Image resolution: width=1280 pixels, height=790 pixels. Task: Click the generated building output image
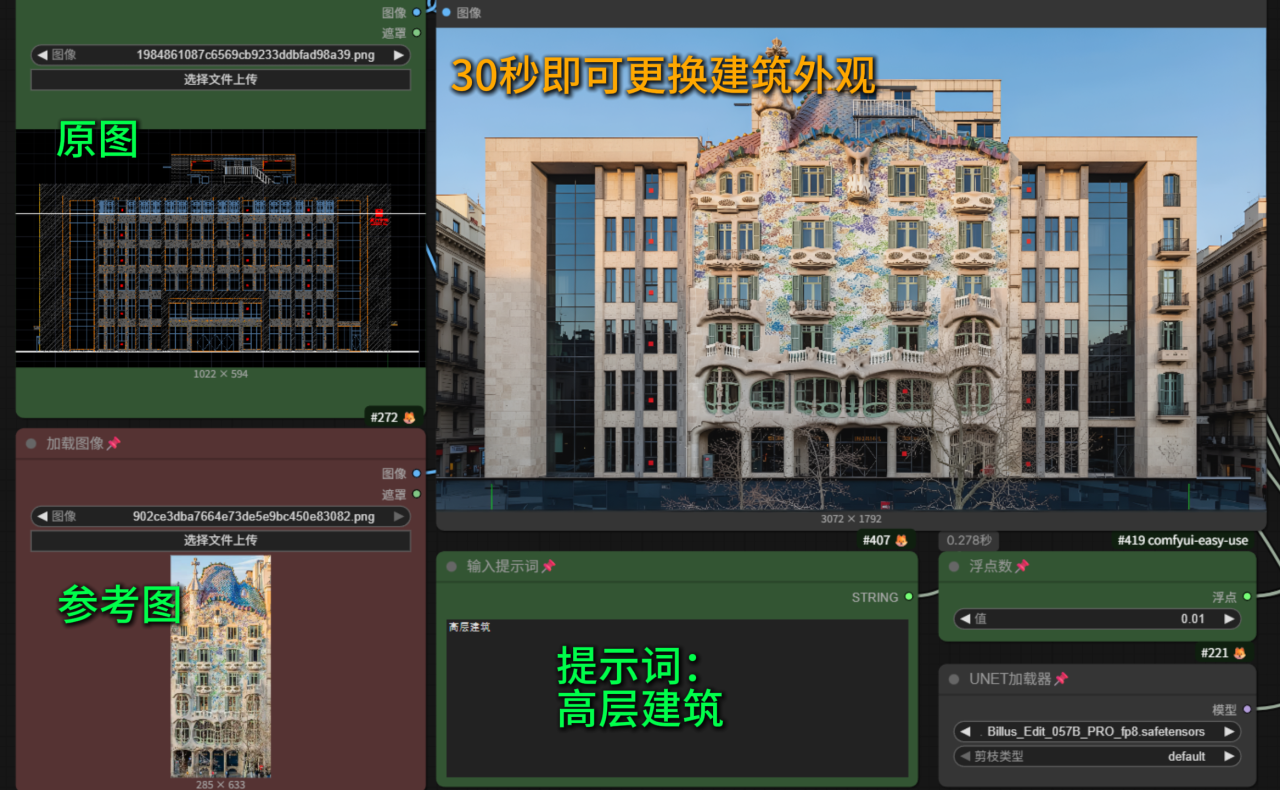pyautogui.click(x=851, y=269)
